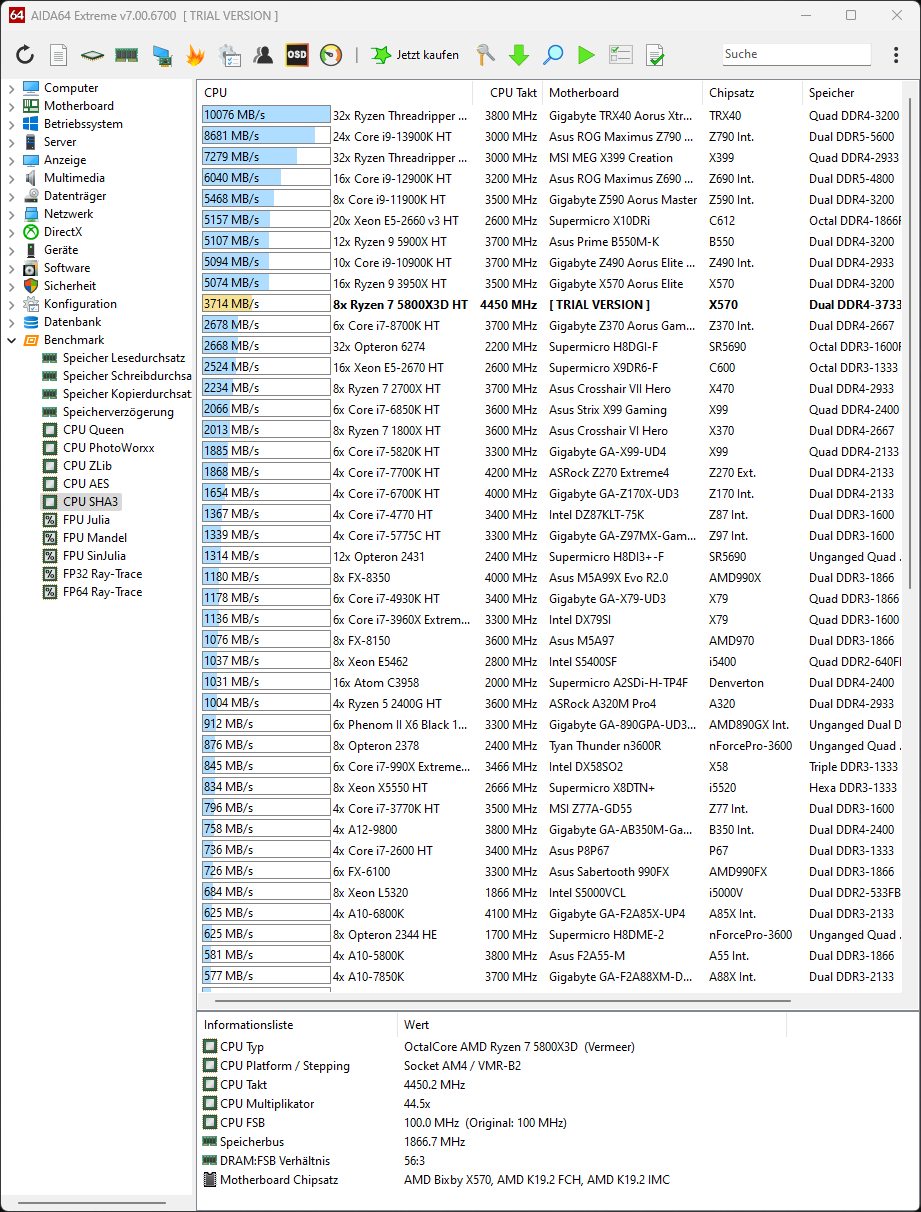Click the document with checkmark icon
The height and width of the screenshot is (1212, 921).
[x=655, y=55]
